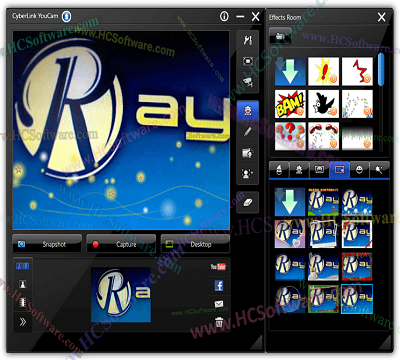Upload captured media to YouTube
This screenshot has height=360, width=400.
point(218,267)
